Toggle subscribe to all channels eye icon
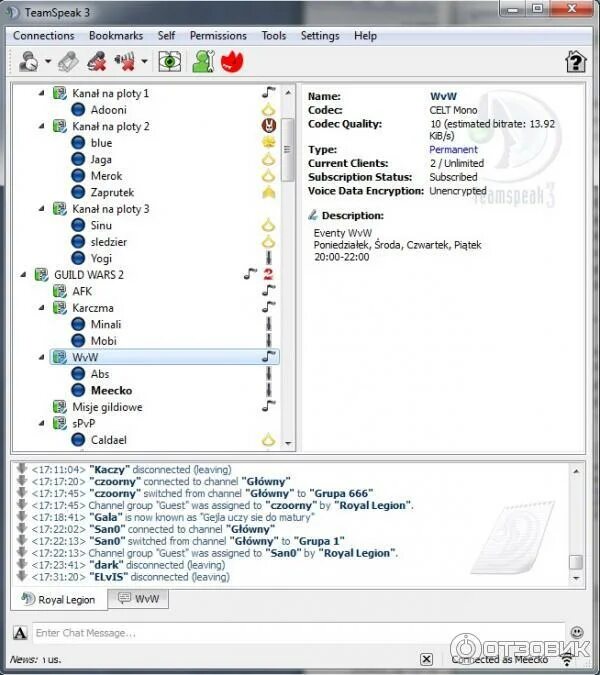 170,62
